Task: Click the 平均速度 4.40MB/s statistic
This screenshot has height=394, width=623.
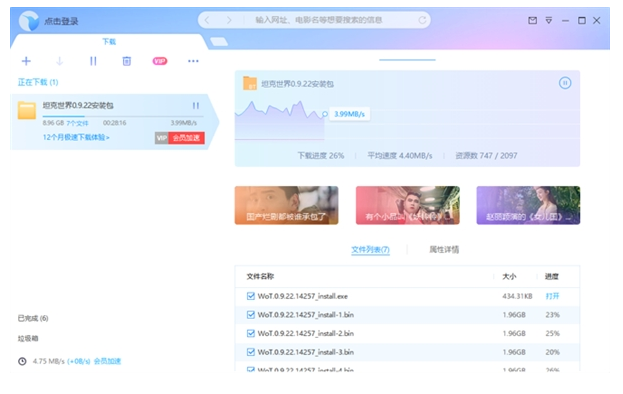Action: click(x=400, y=156)
